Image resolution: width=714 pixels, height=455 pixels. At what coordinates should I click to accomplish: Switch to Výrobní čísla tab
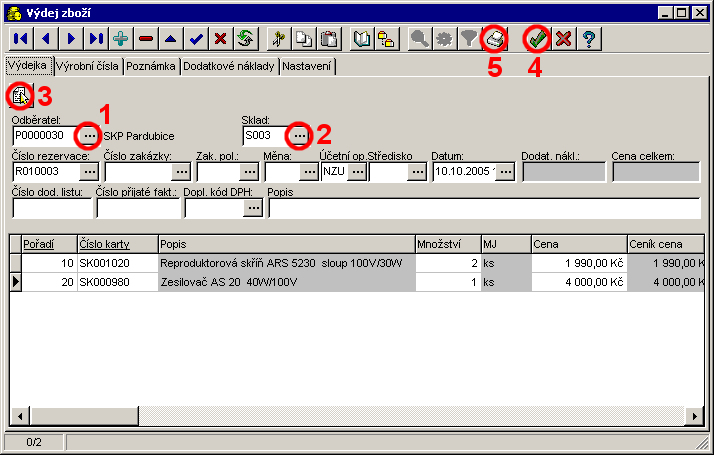coord(88,67)
